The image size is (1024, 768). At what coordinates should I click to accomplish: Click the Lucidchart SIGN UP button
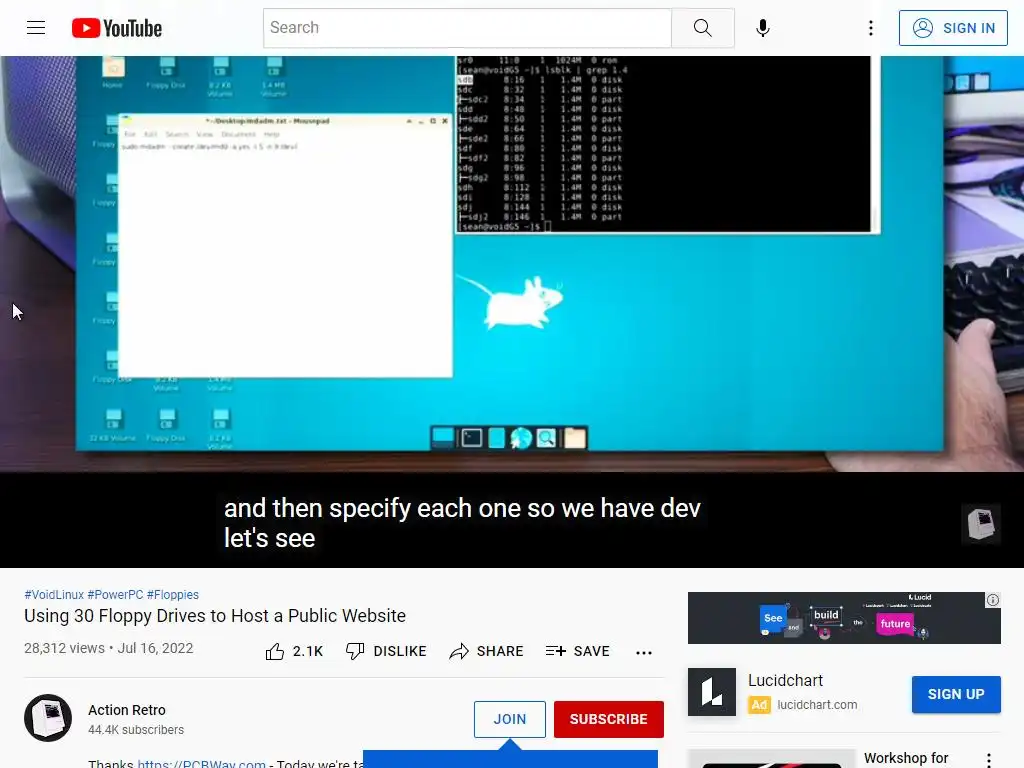click(x=956, y=694)
